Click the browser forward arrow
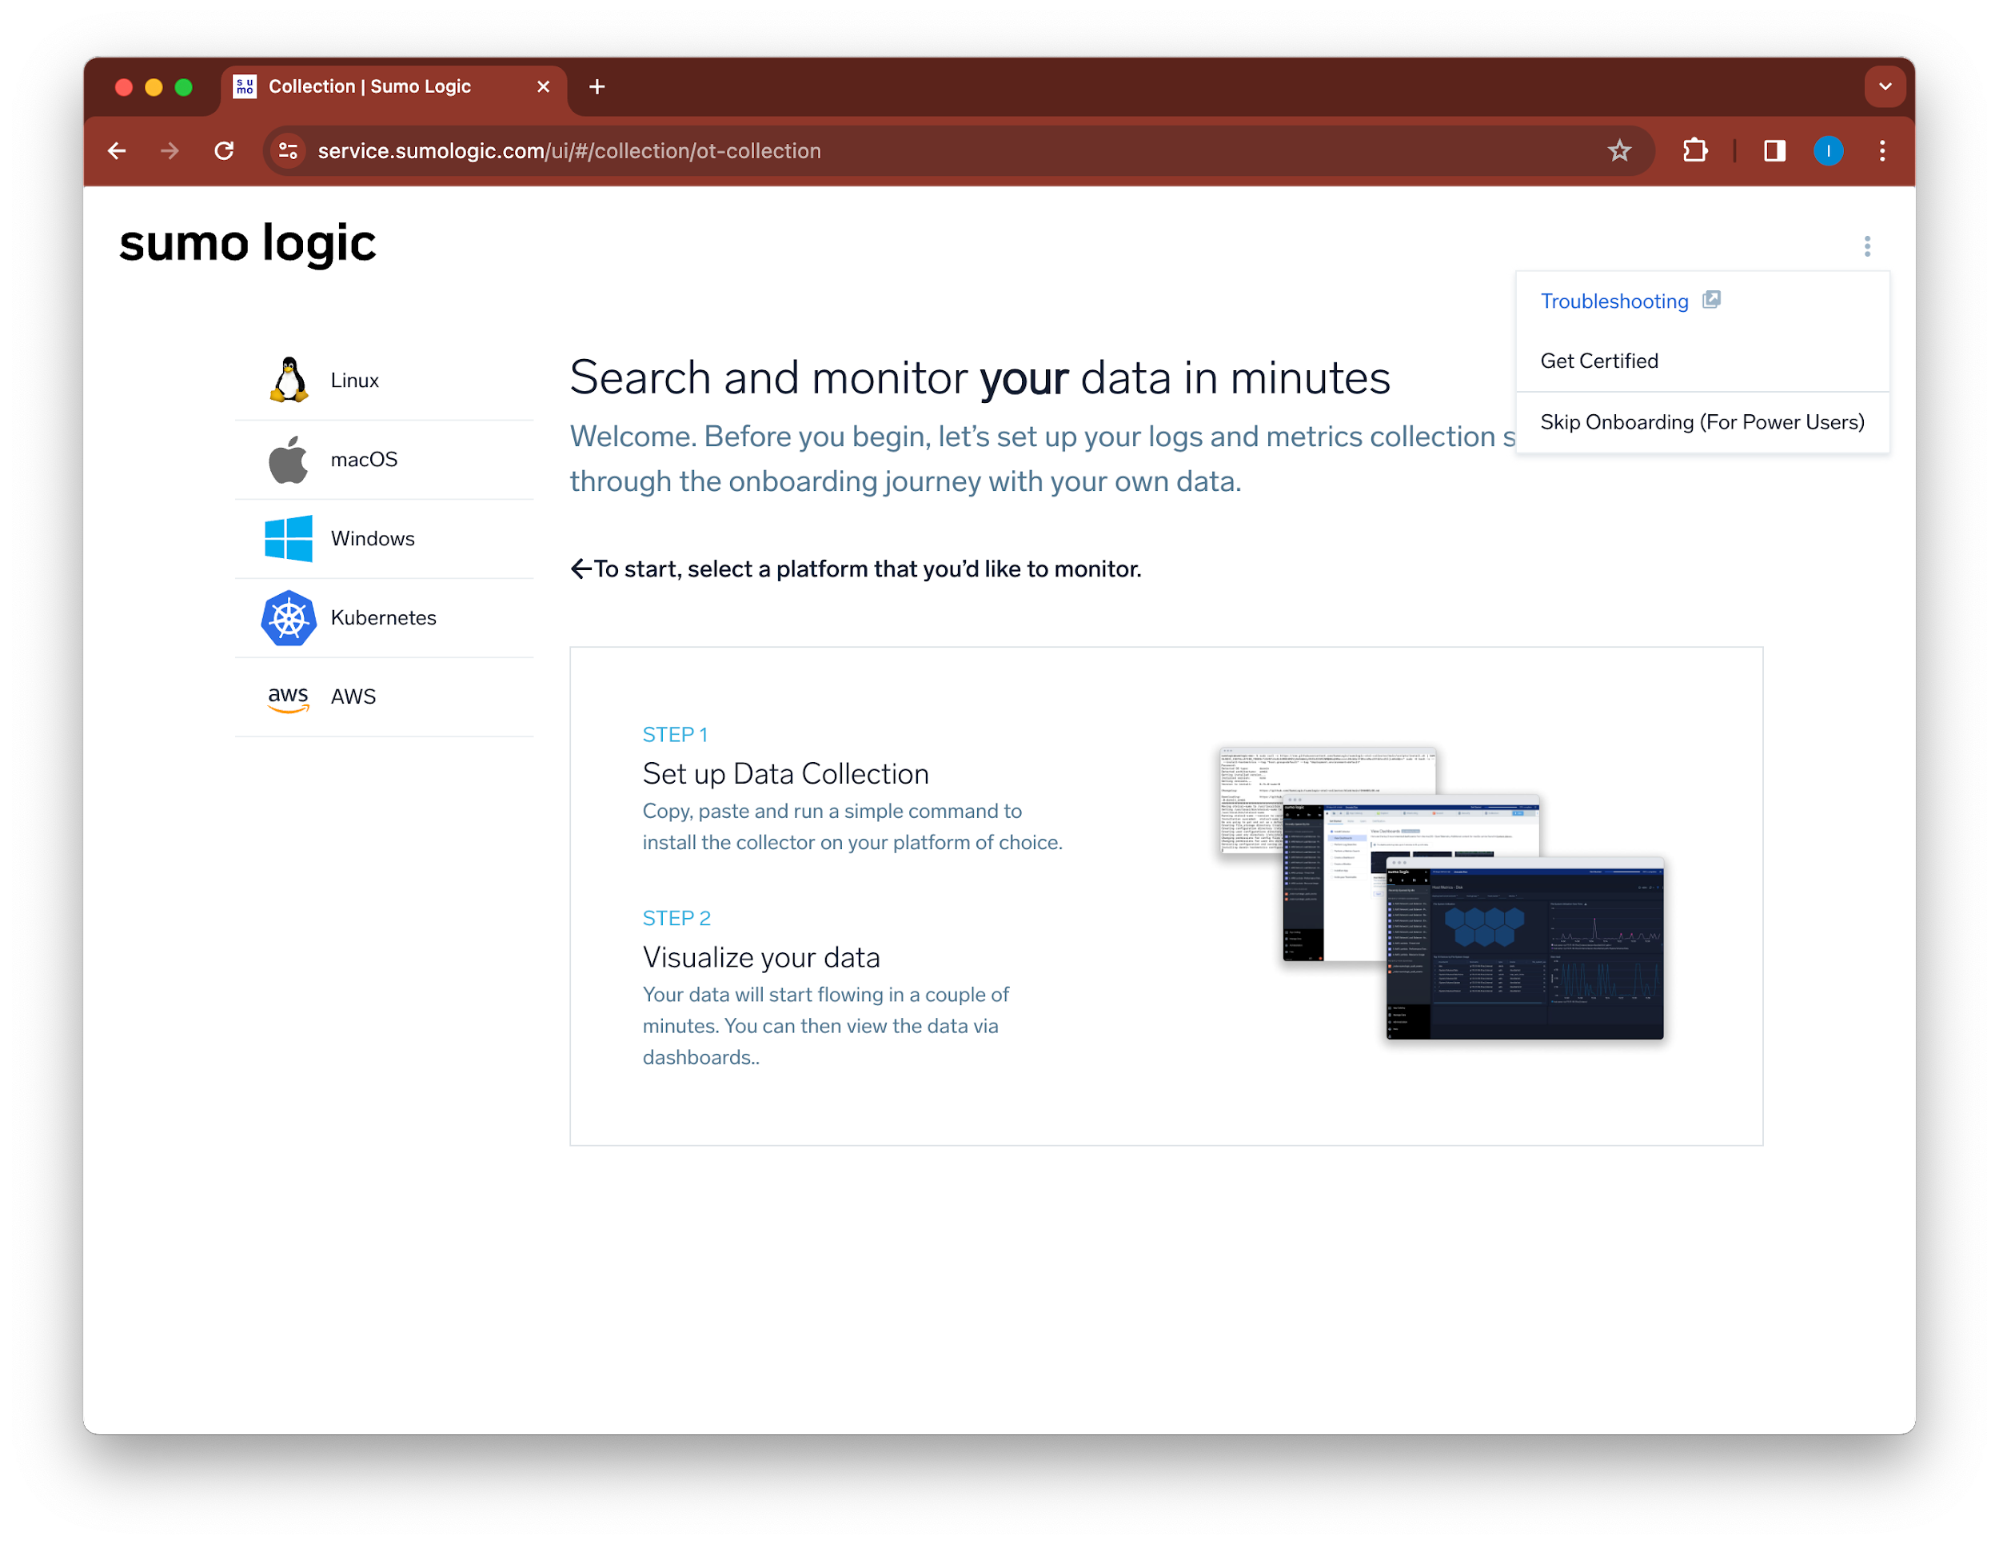 170,151
